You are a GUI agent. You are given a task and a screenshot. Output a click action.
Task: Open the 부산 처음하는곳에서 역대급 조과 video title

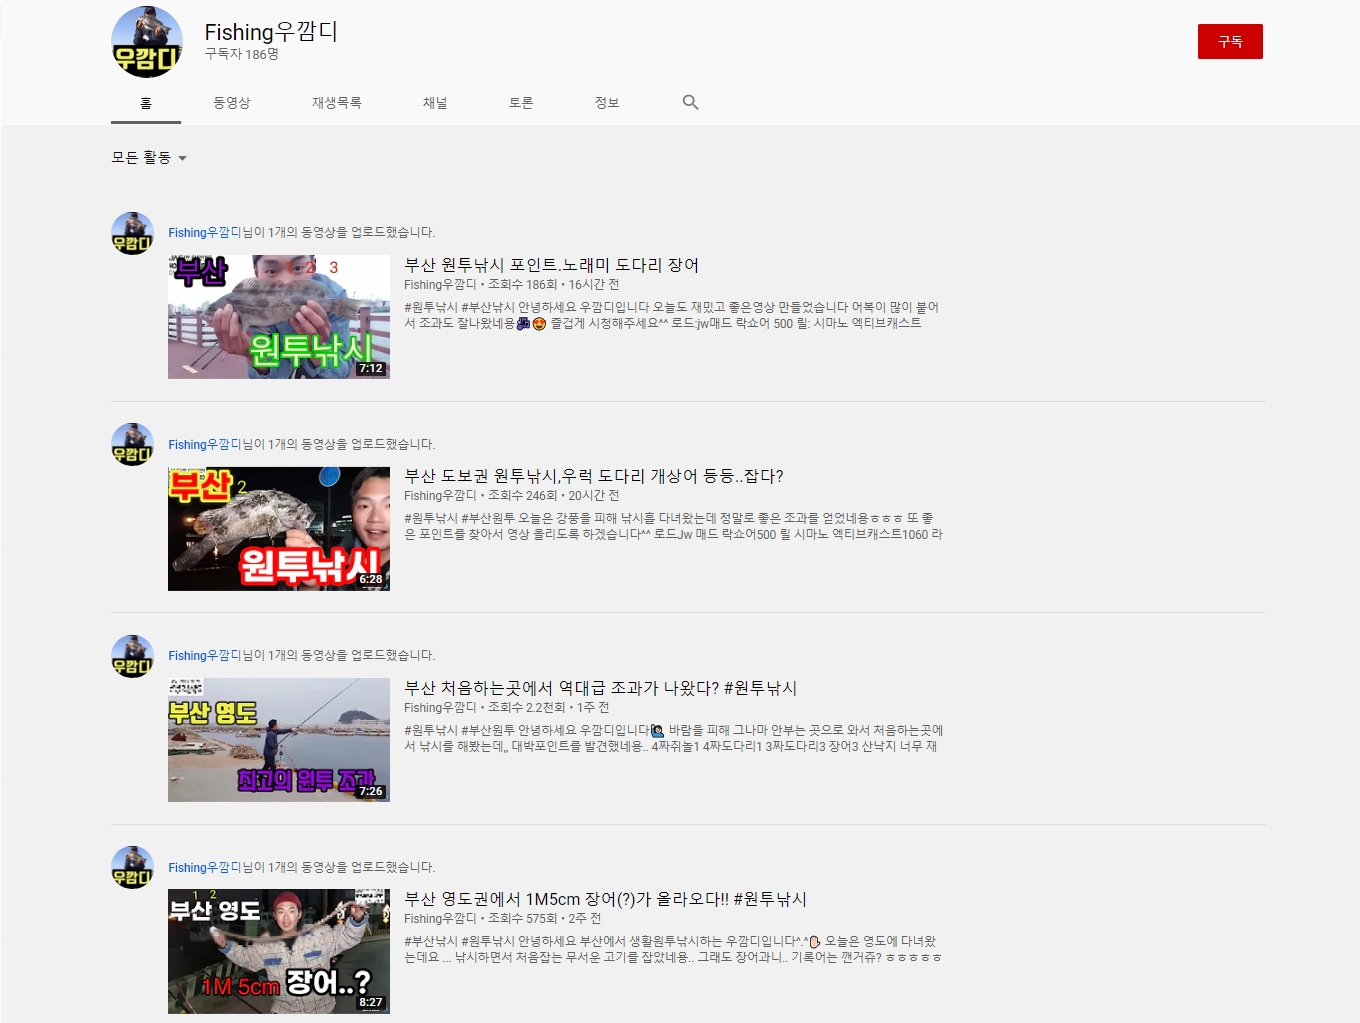tap(600, 688)
